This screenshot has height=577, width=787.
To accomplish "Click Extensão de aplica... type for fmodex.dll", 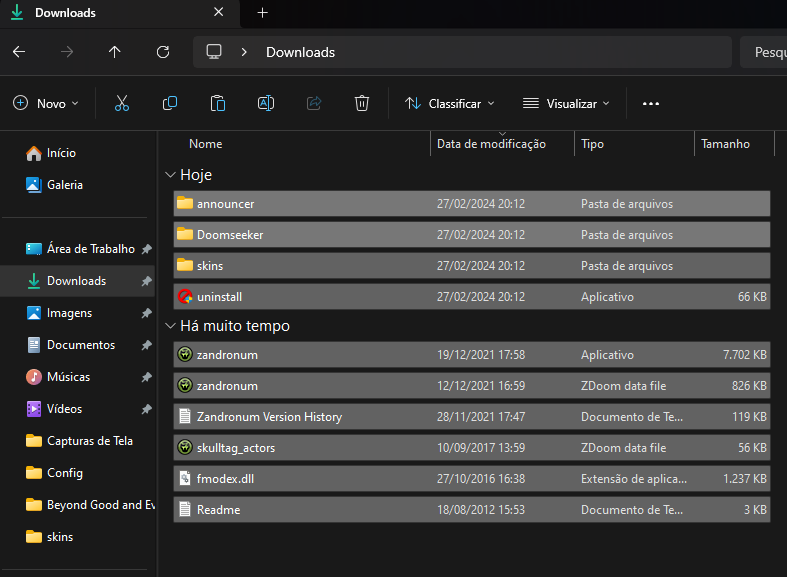I will pos(634,479).
